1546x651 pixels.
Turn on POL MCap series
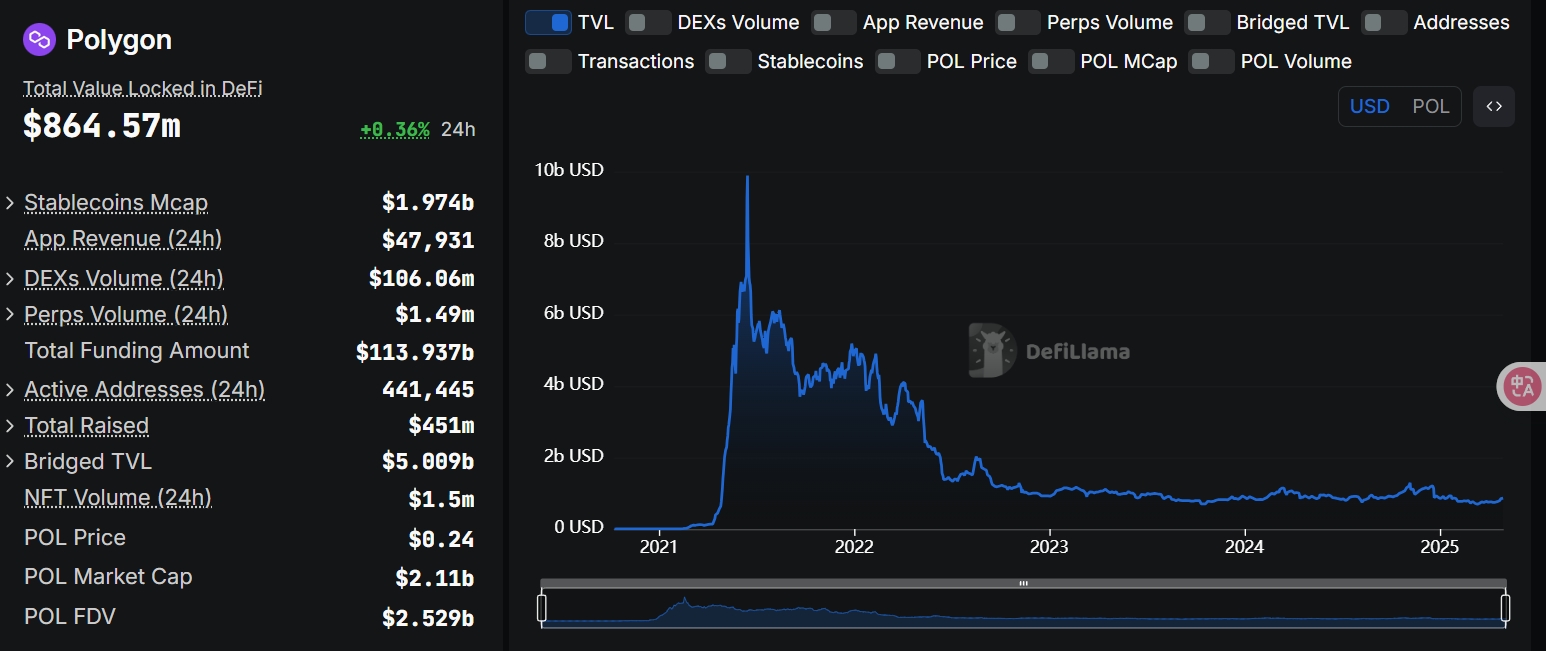click(1051, 61)
